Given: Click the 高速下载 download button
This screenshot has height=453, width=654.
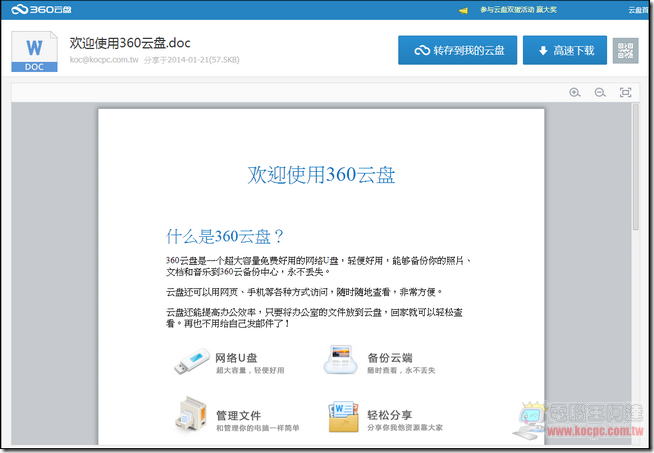Looking at the screenshot, I should pos(565,50).
